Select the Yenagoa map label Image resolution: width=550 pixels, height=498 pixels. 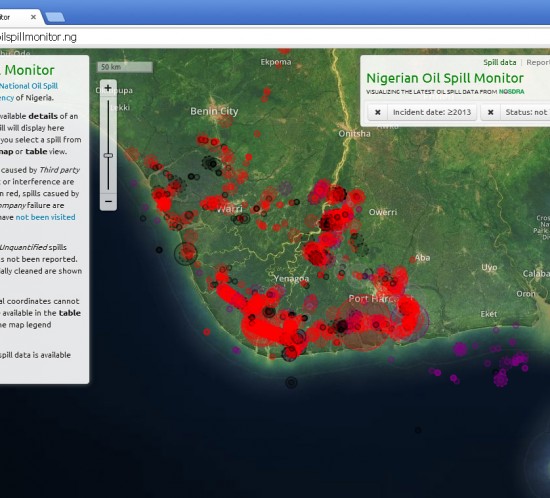pyautogui.click(x=291, y=279)
